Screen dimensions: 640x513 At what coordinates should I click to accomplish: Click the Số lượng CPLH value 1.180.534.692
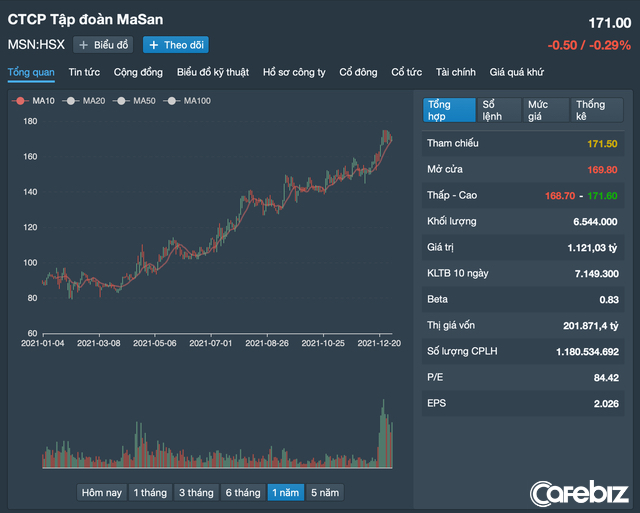(587, 352)
